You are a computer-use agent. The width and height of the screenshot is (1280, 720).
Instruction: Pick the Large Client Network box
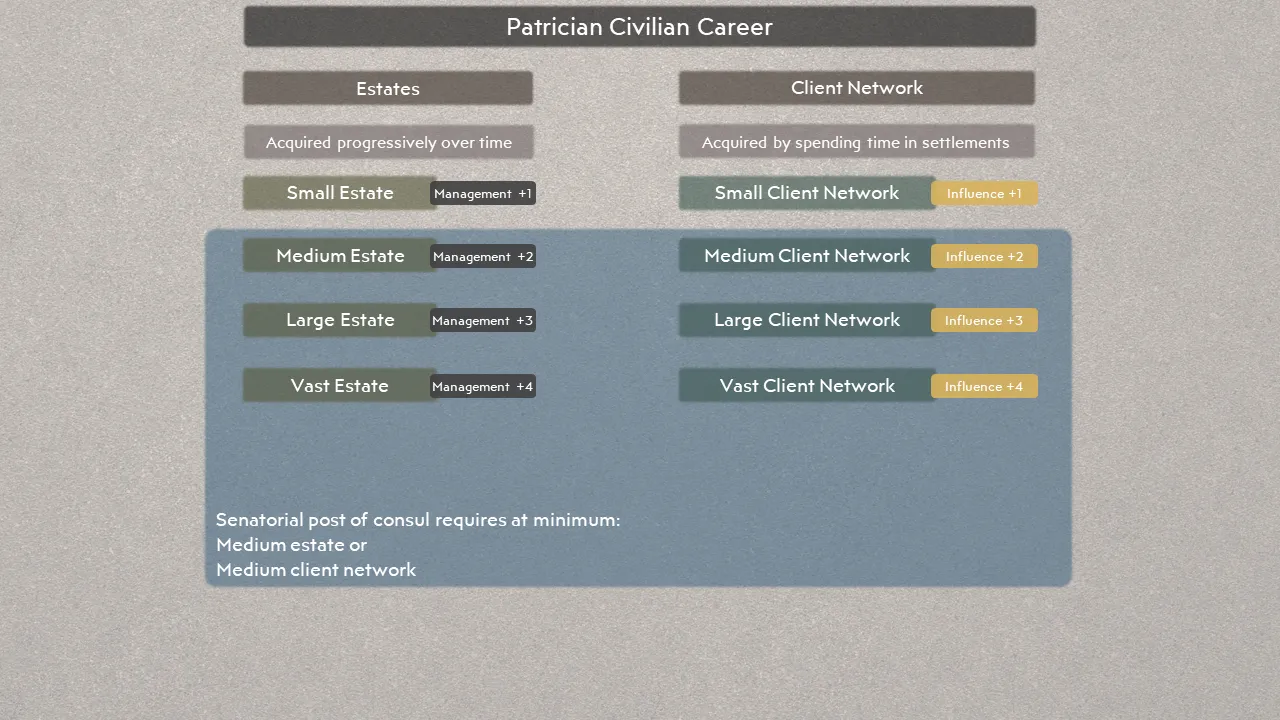pyautogui.click(x=807, y=320)
